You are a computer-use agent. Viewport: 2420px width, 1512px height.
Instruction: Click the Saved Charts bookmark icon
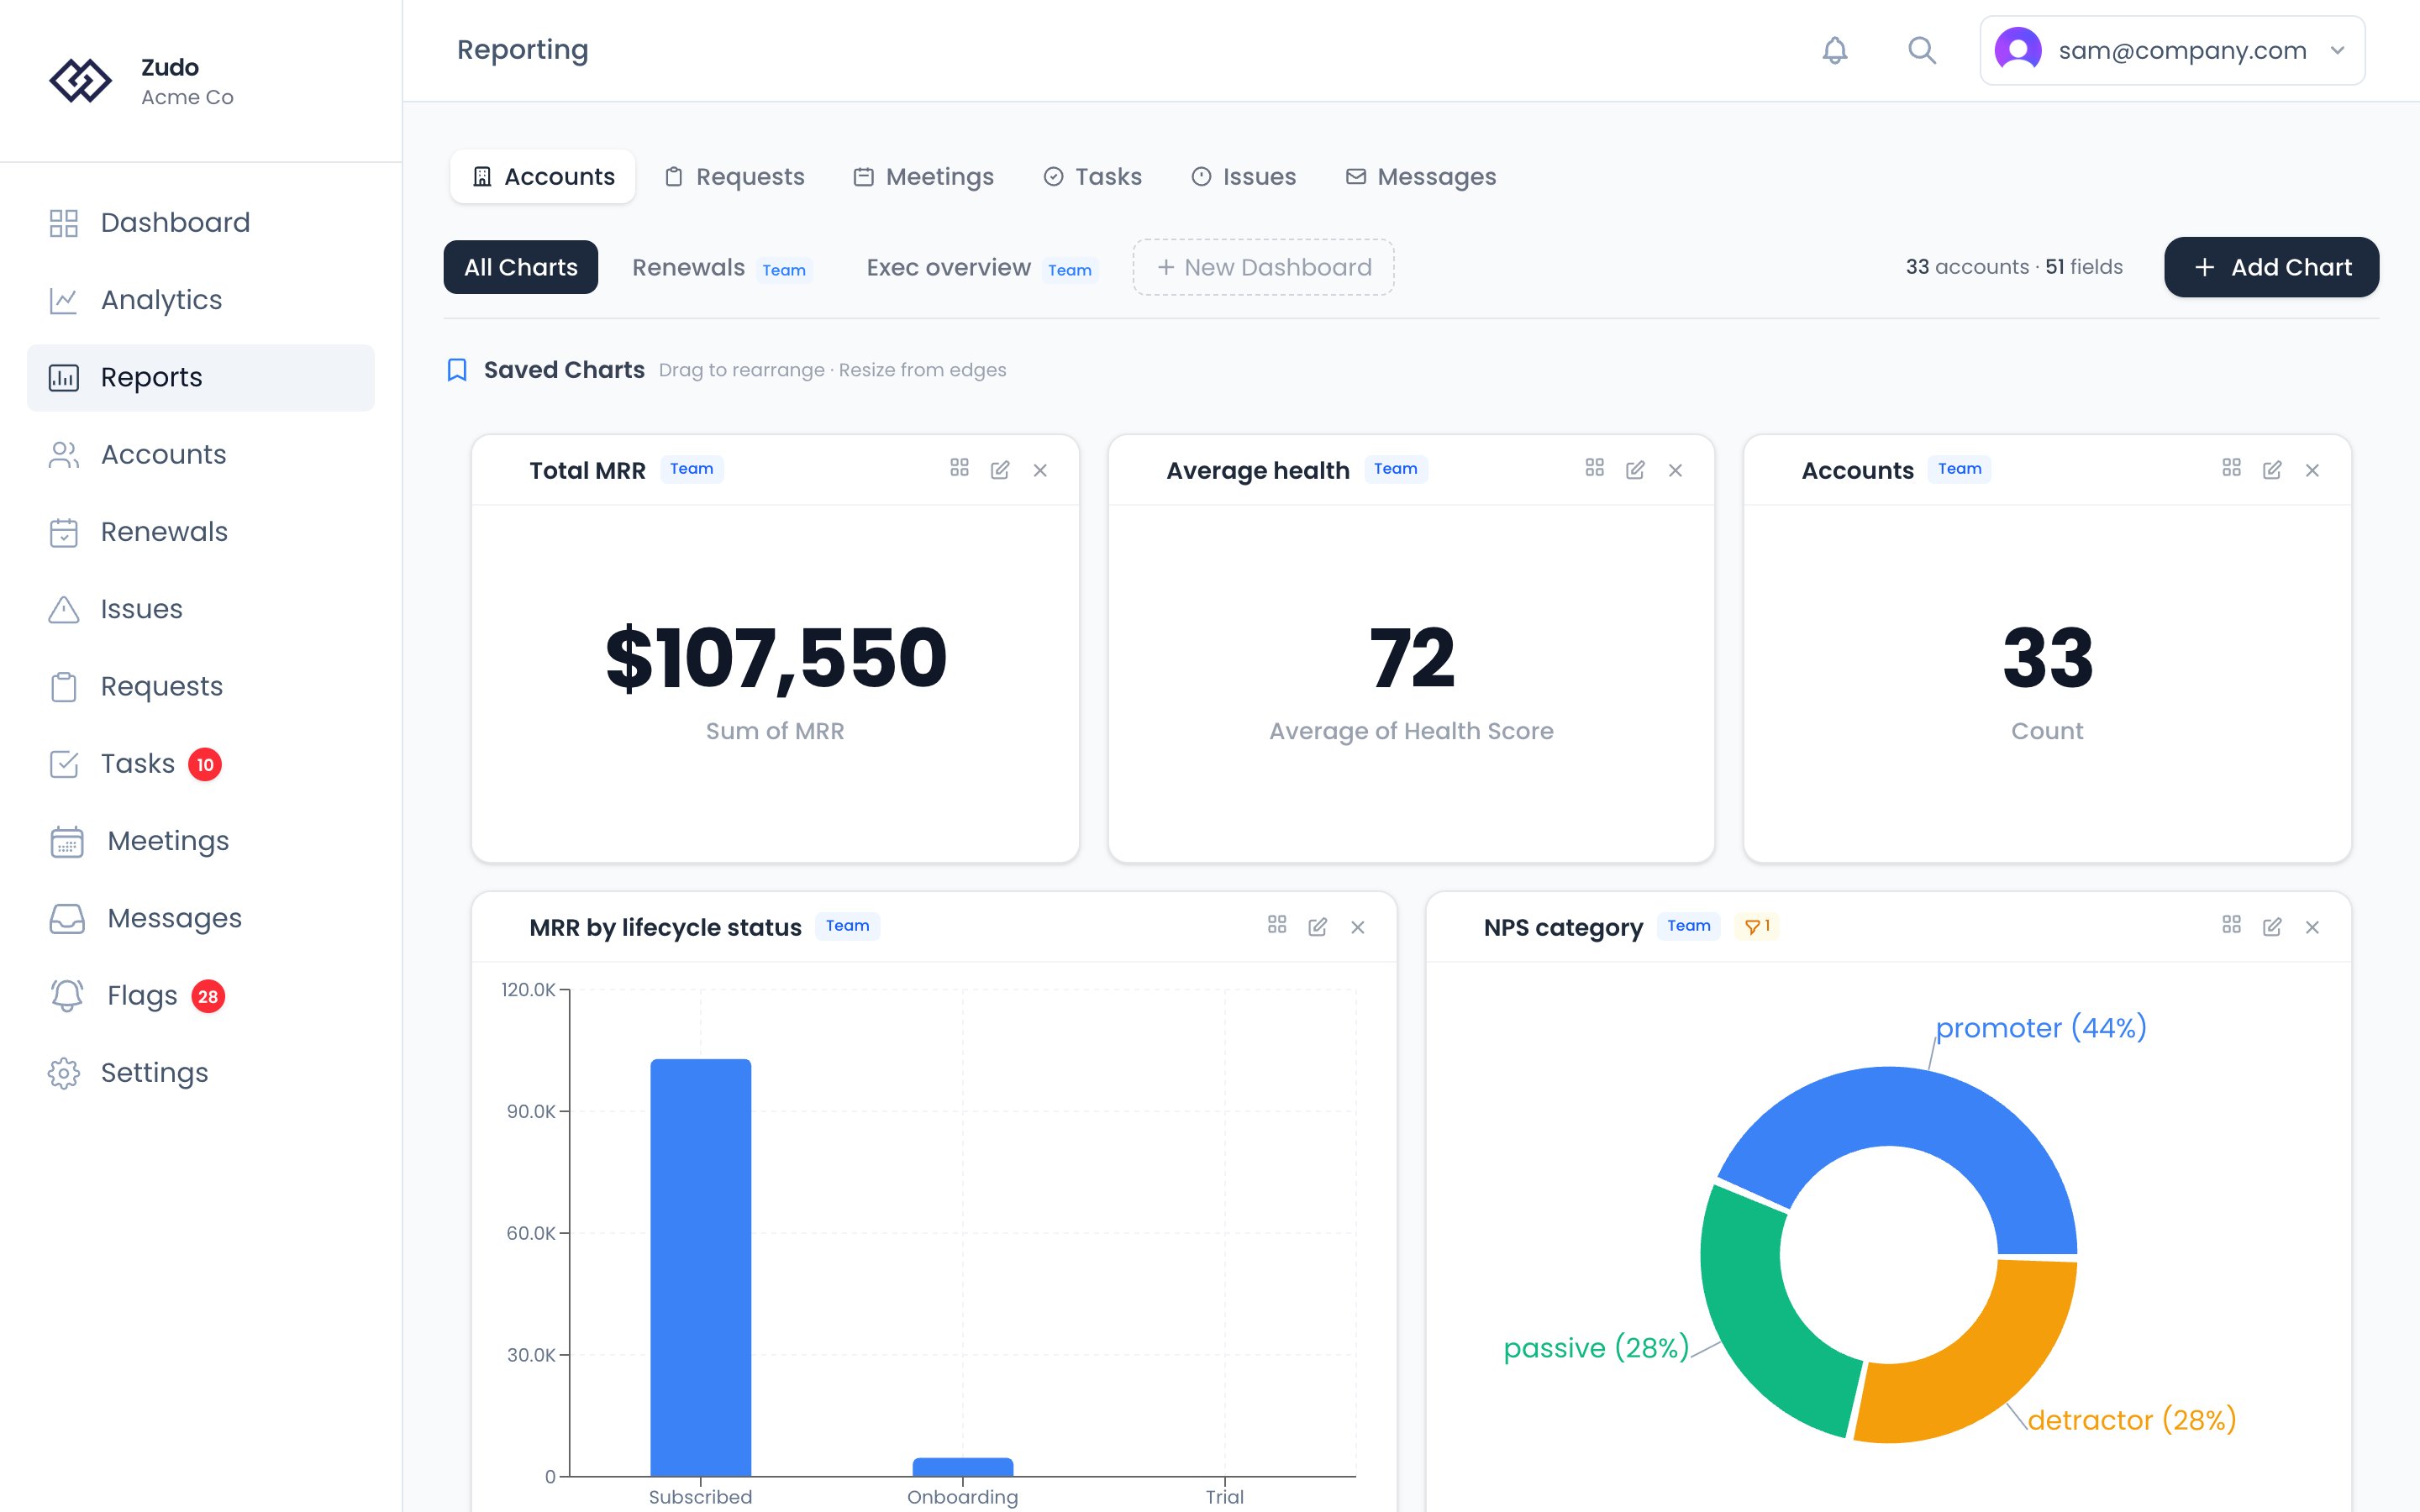tap(457, 370)
